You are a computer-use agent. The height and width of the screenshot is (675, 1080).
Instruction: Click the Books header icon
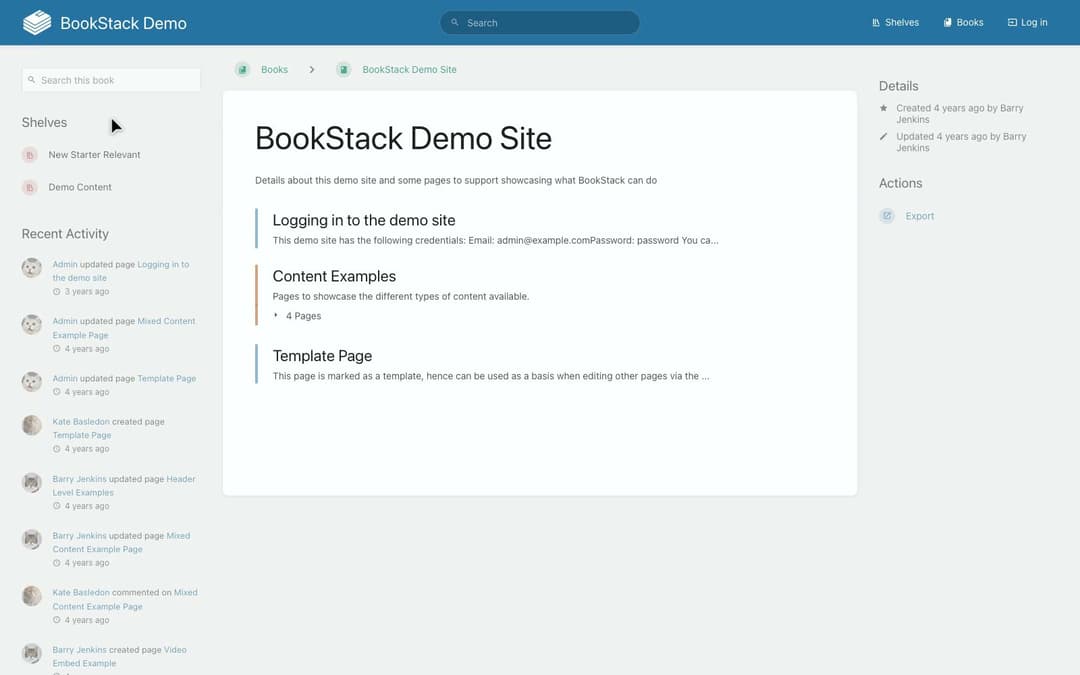(948, 23)
